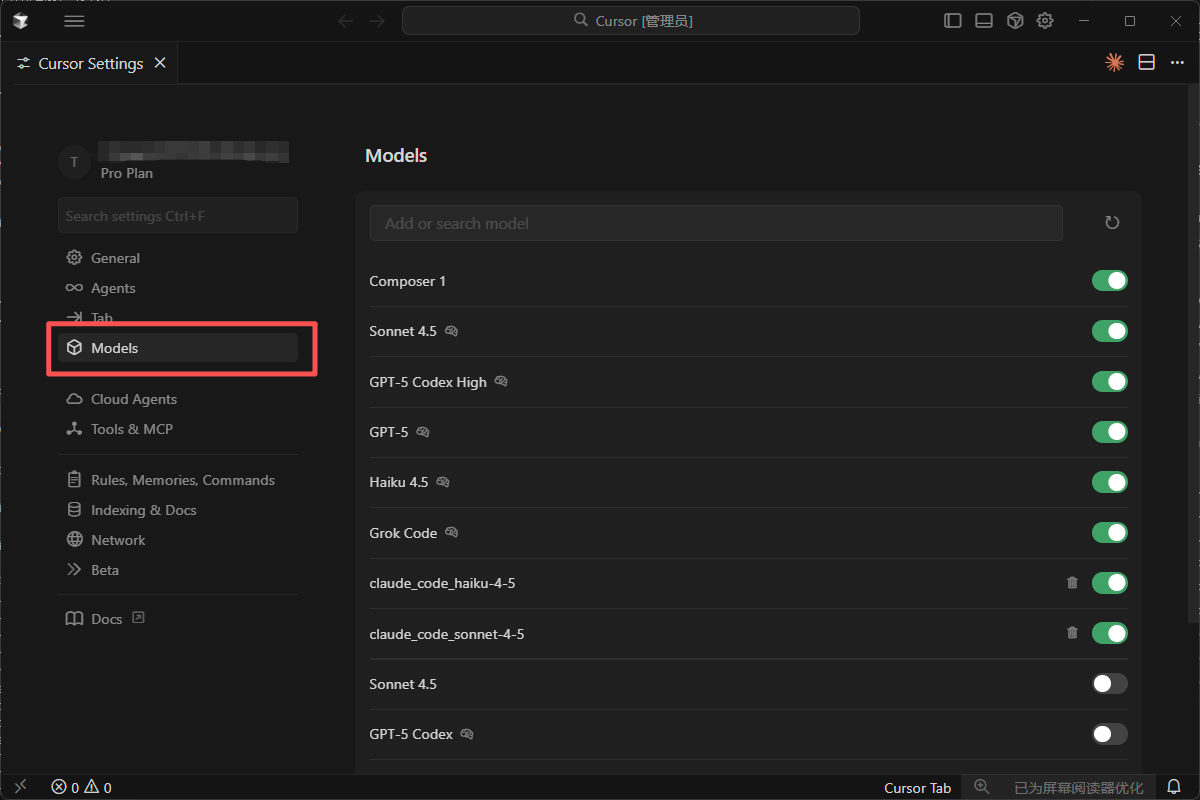1200x800 pixels.
Task: Go to Tools & MCP settings
Action: (178, 429)
